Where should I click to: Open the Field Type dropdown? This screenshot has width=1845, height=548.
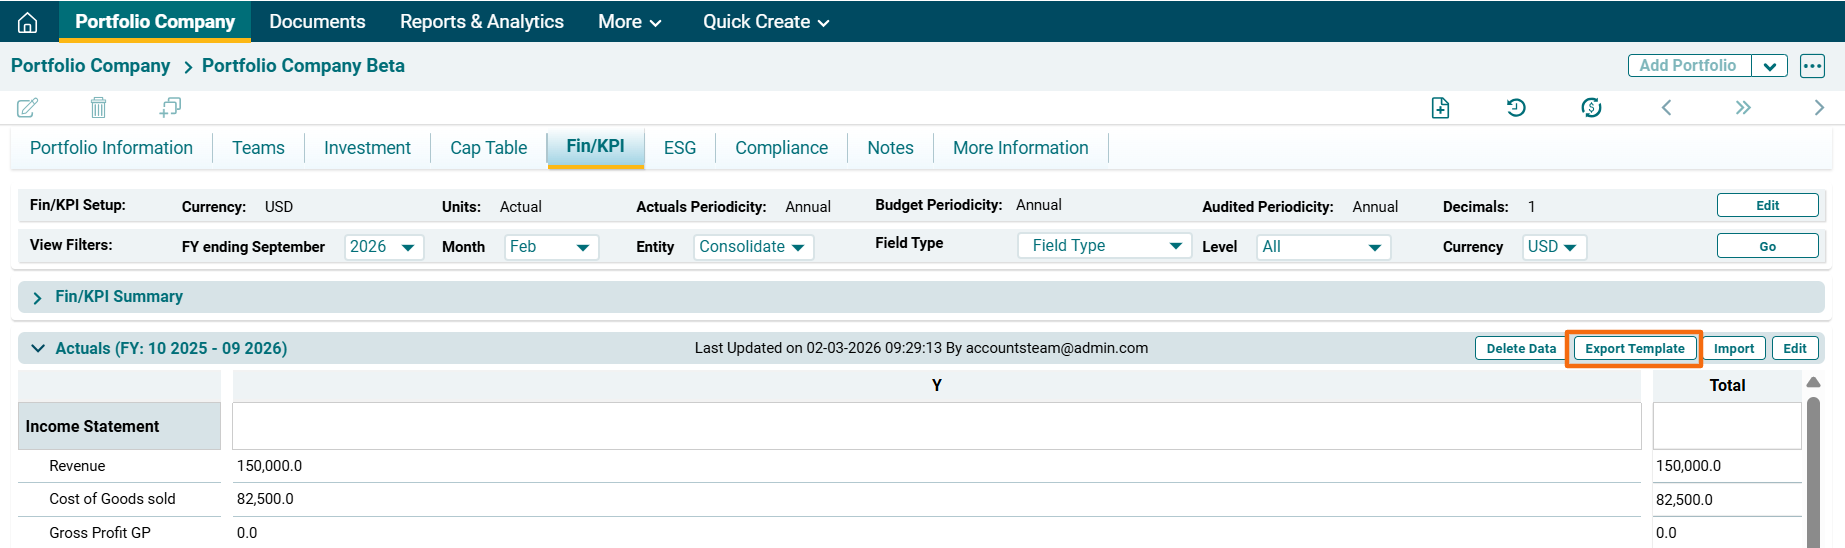point(1104,246)
